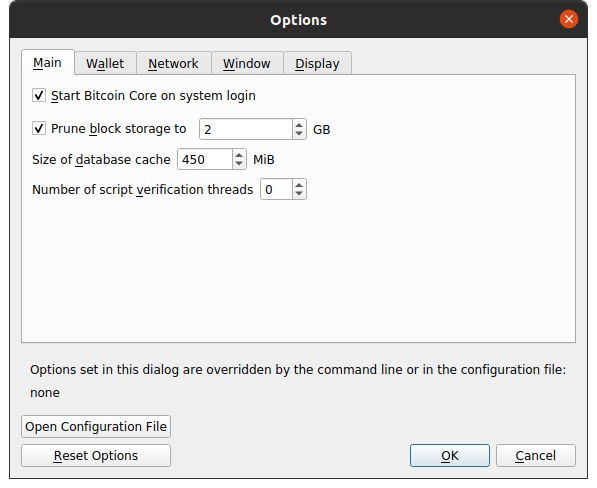Select the Window tab

tap(247, 63)
